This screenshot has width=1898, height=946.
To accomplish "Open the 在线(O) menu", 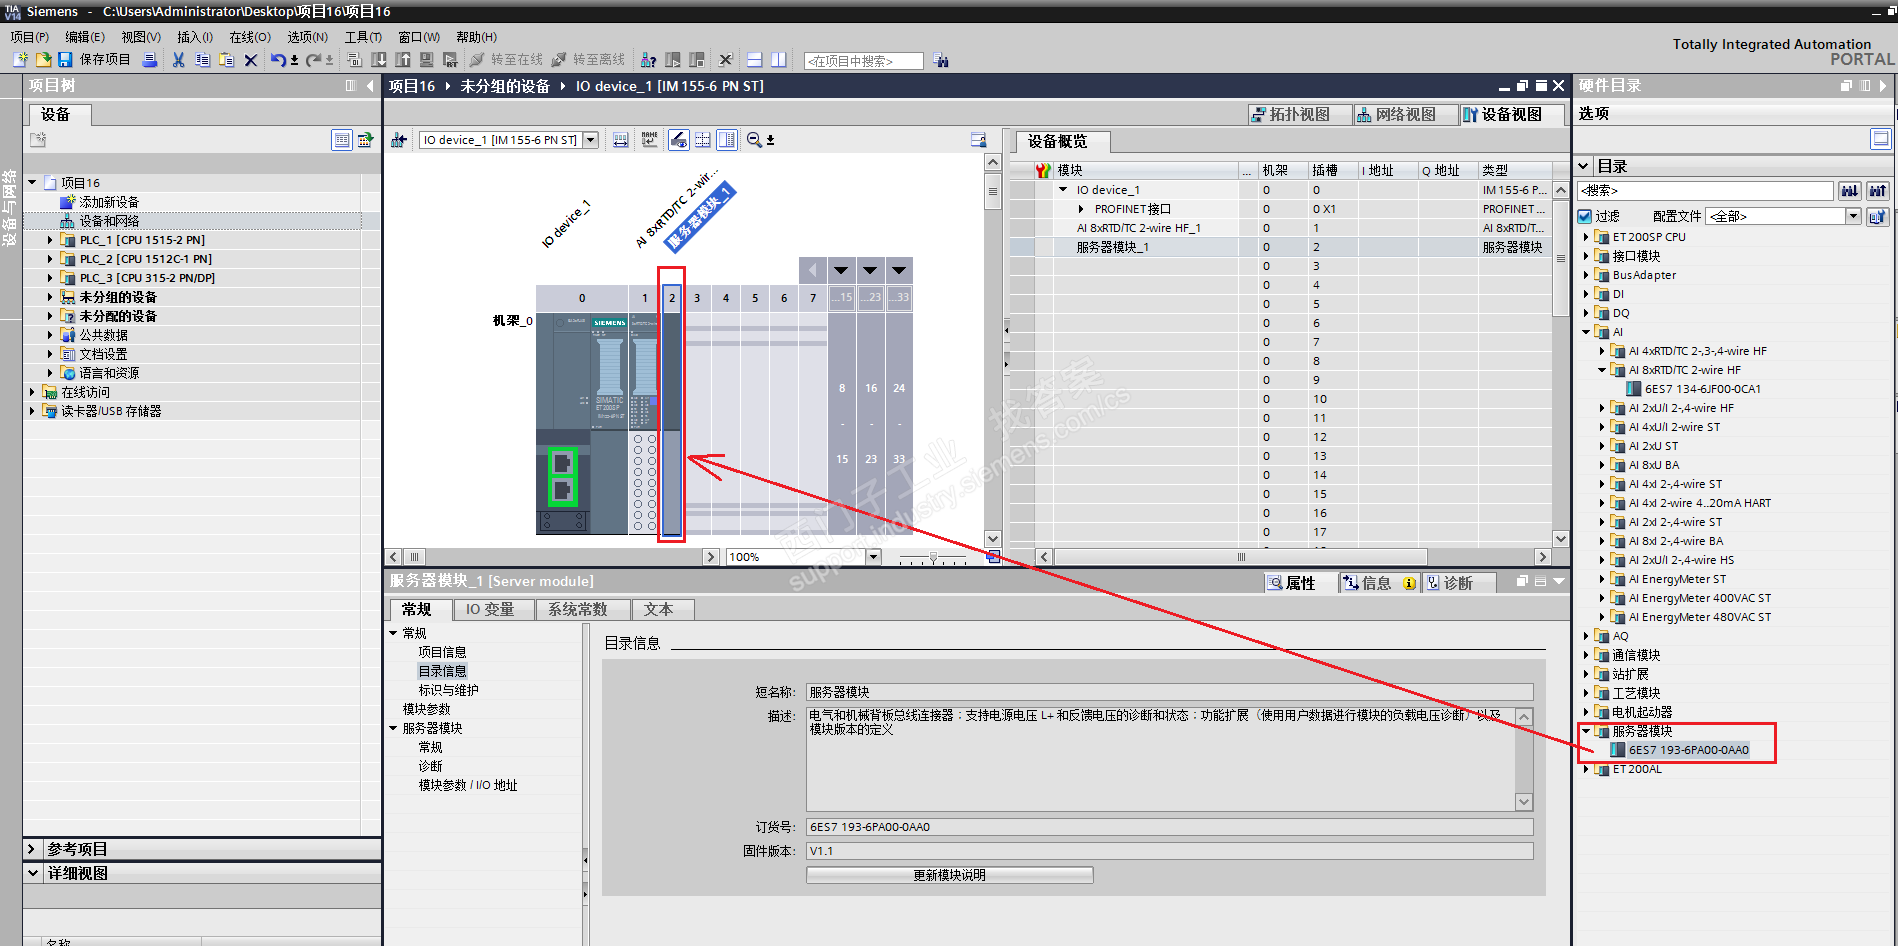I will tap(250, 37).
